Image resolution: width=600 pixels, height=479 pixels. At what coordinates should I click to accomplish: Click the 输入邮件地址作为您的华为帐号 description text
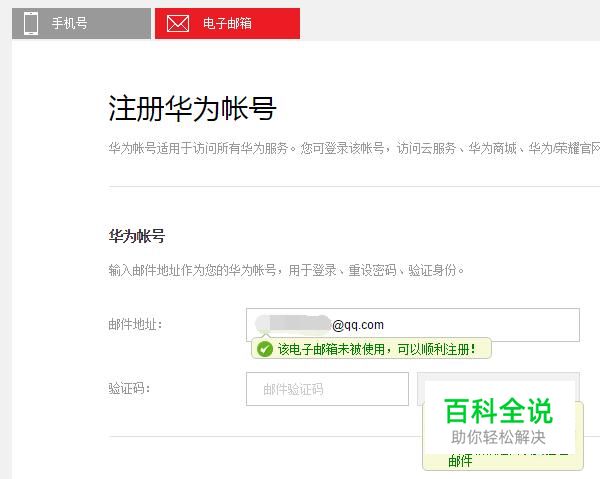pyautogui.click(x=286, y=270)
